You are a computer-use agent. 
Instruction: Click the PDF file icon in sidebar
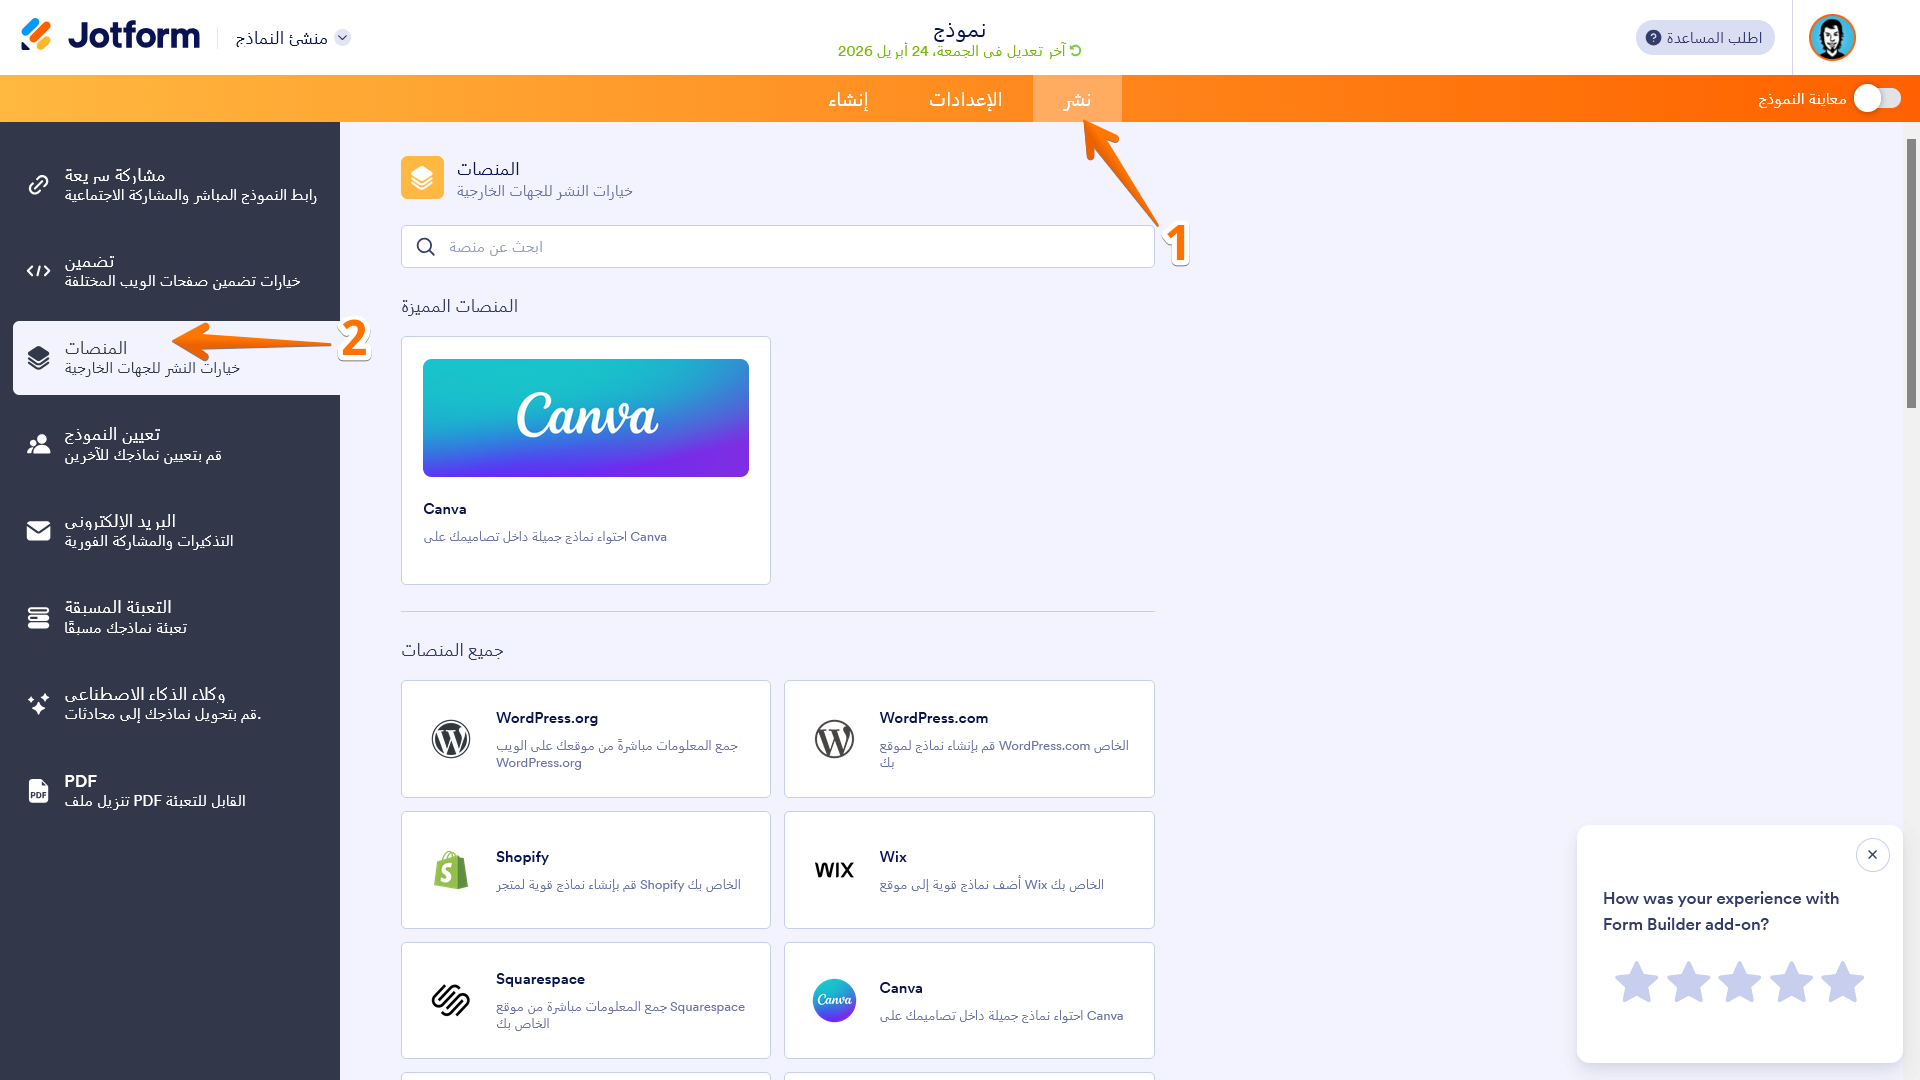38,791
